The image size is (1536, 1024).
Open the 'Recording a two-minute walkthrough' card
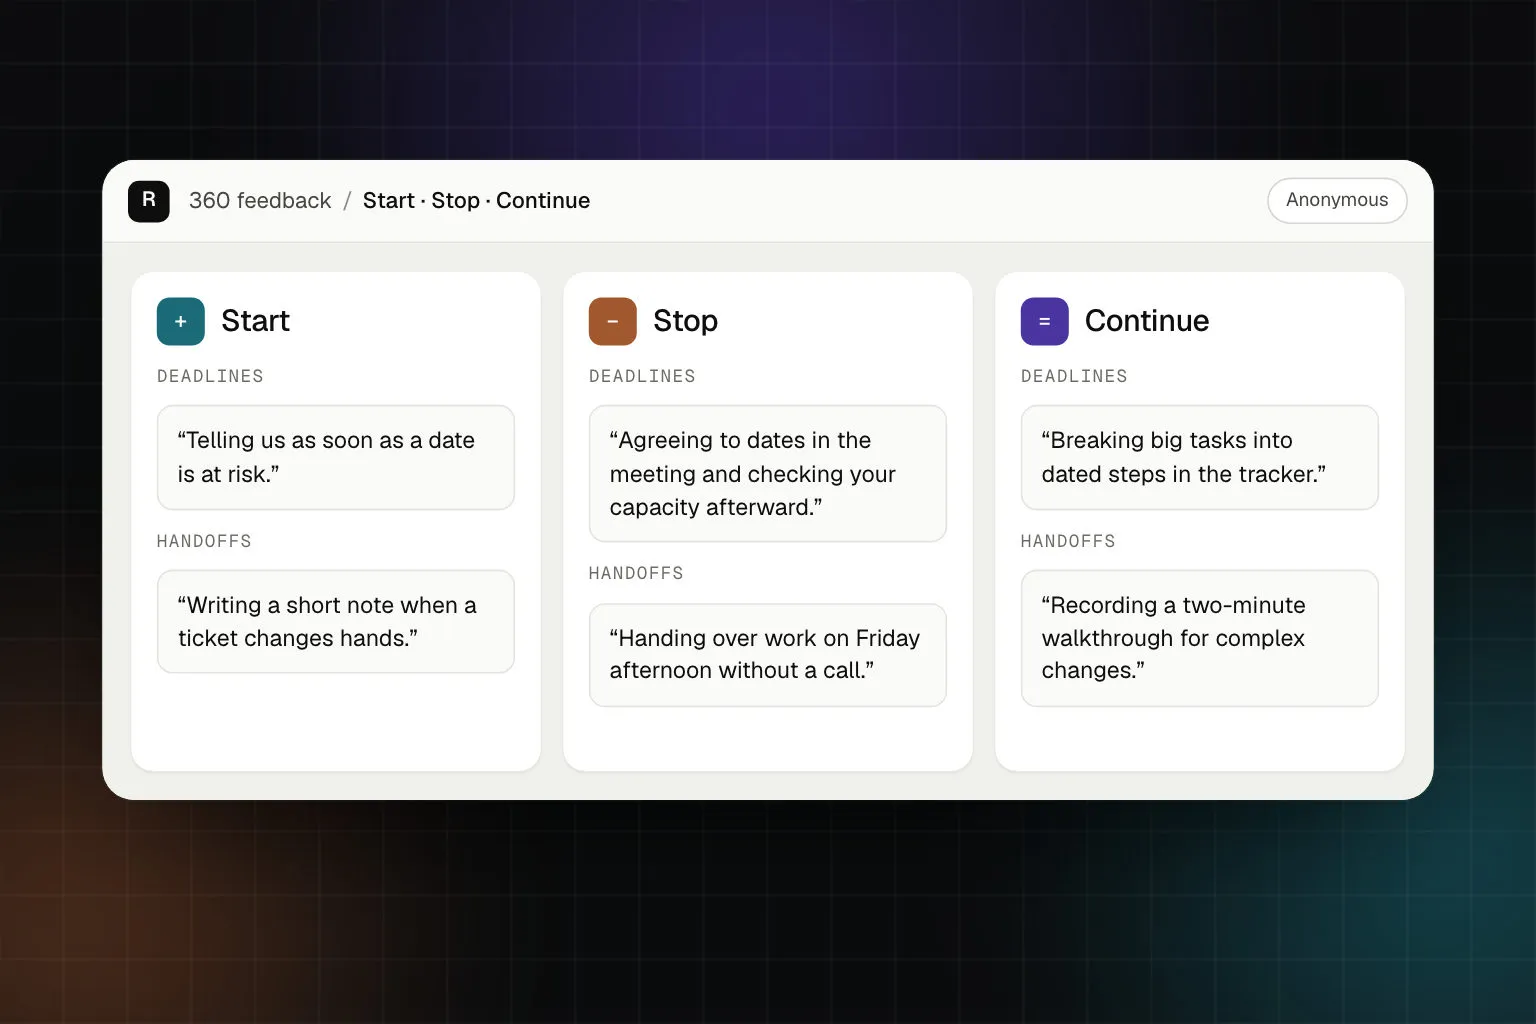pos(1200,638)
